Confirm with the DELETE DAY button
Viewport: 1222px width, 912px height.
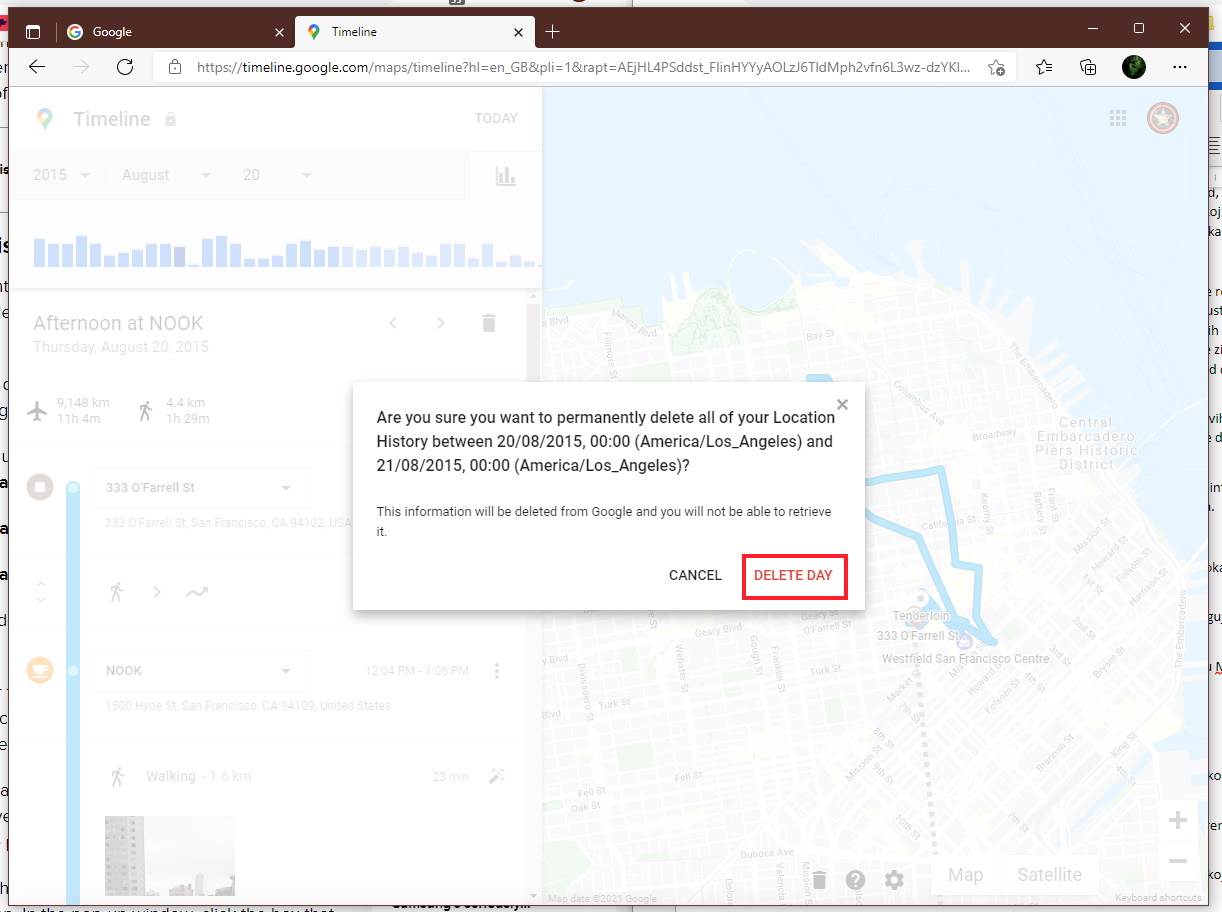point(794,575)
